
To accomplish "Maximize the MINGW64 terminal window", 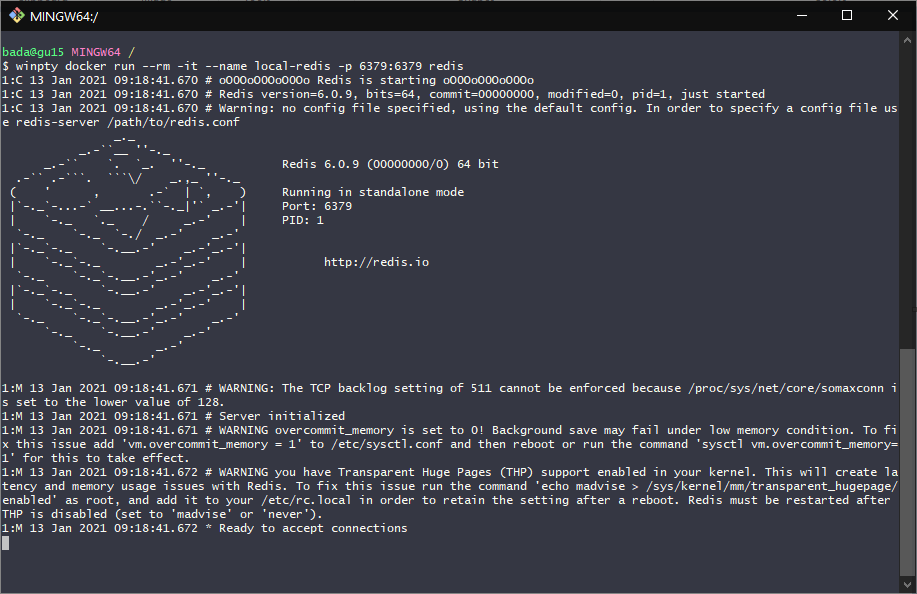I will coord(847,15).
